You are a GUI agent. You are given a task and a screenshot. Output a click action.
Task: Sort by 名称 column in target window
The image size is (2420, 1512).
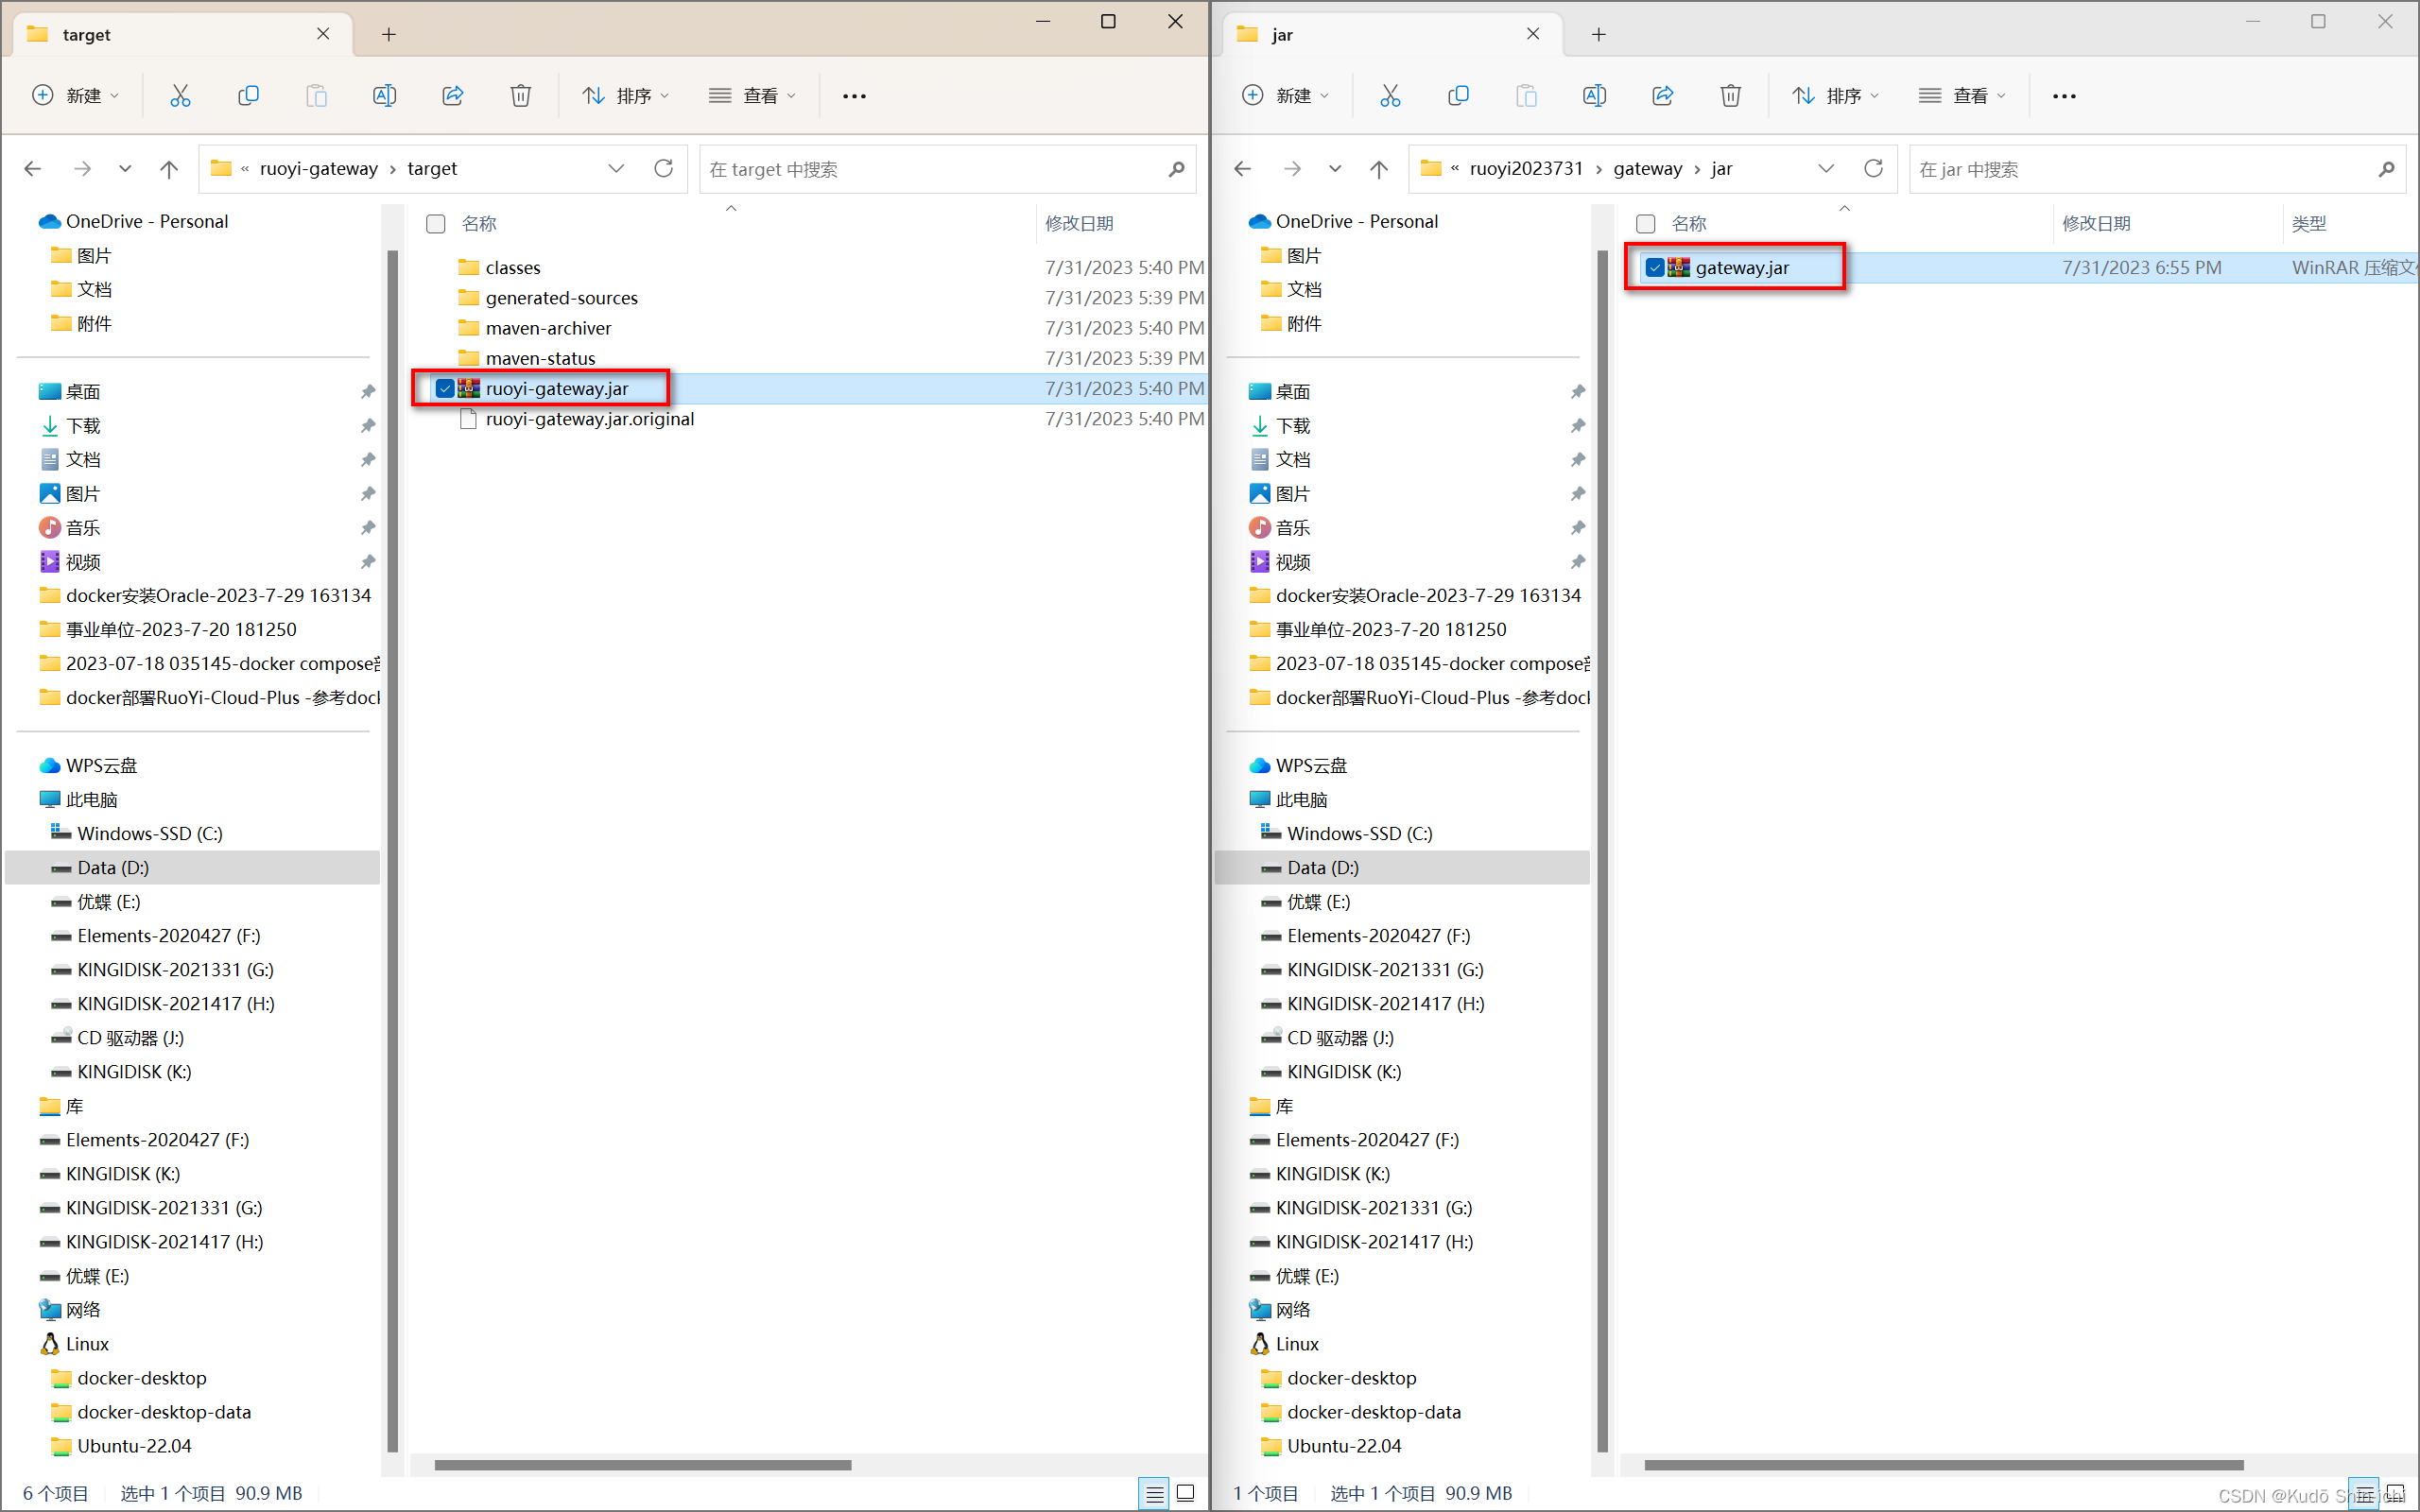480,224
